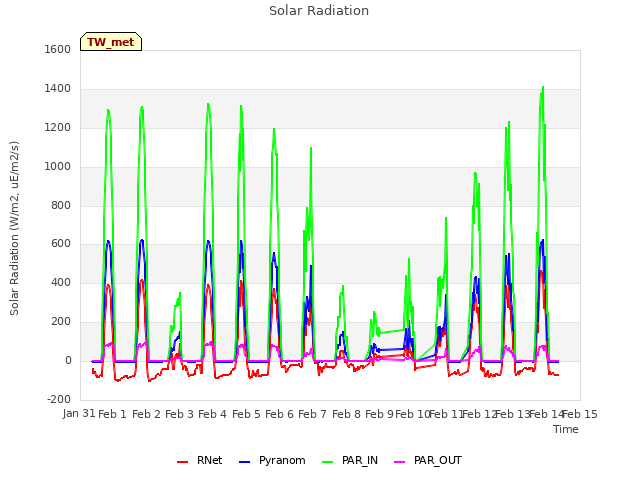Click the Feb 1 x-axis label
640x480 pixels.
112,414
